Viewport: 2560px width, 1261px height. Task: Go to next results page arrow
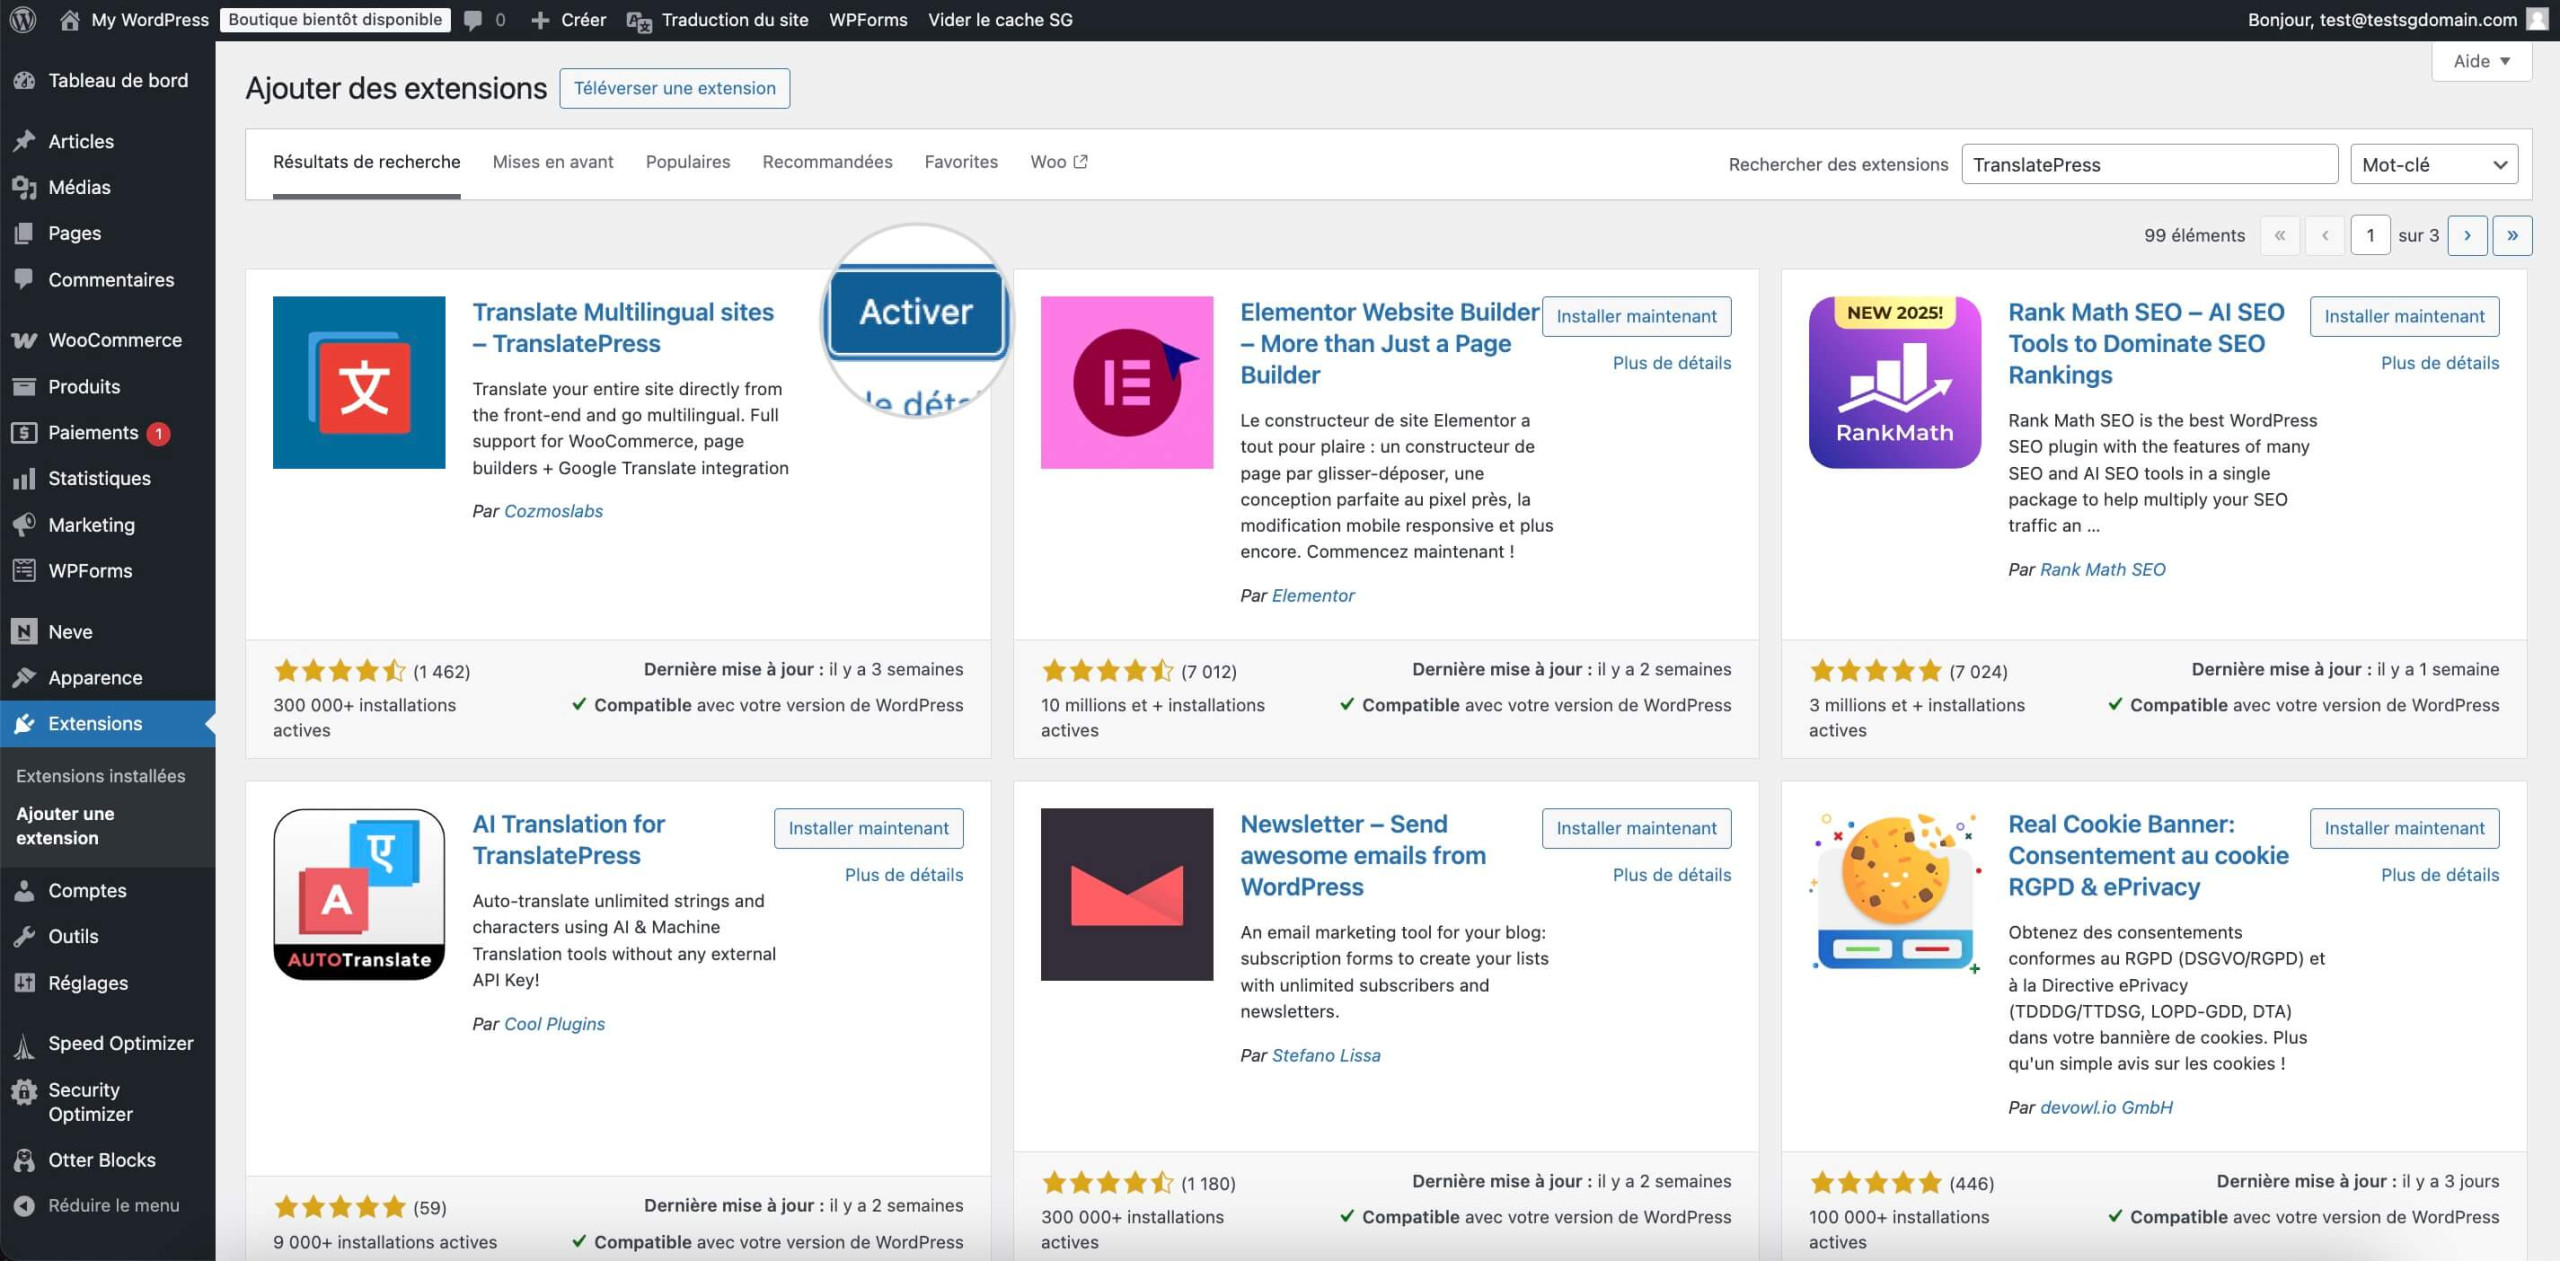pyautogui.click(x=2467, y=235)
